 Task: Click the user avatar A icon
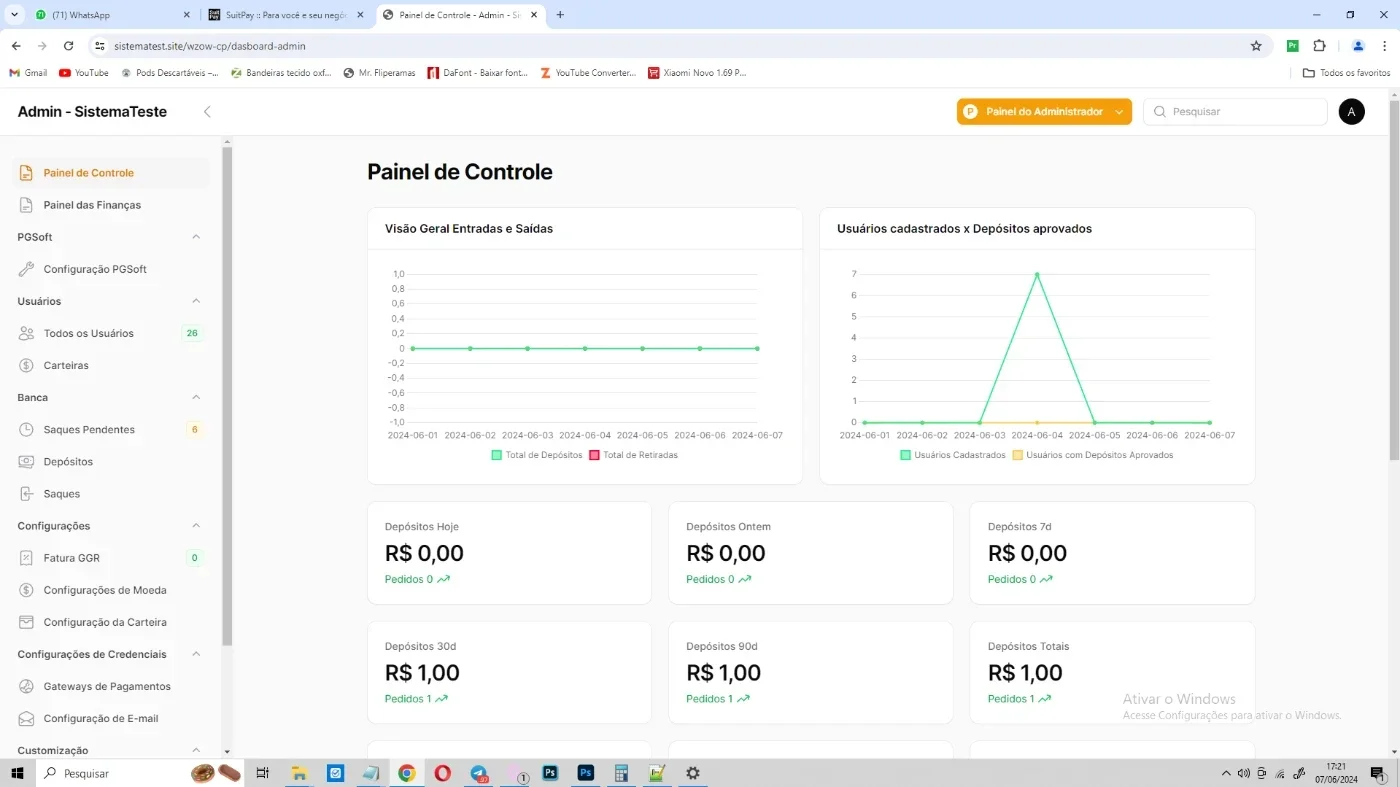[1351, 112]
